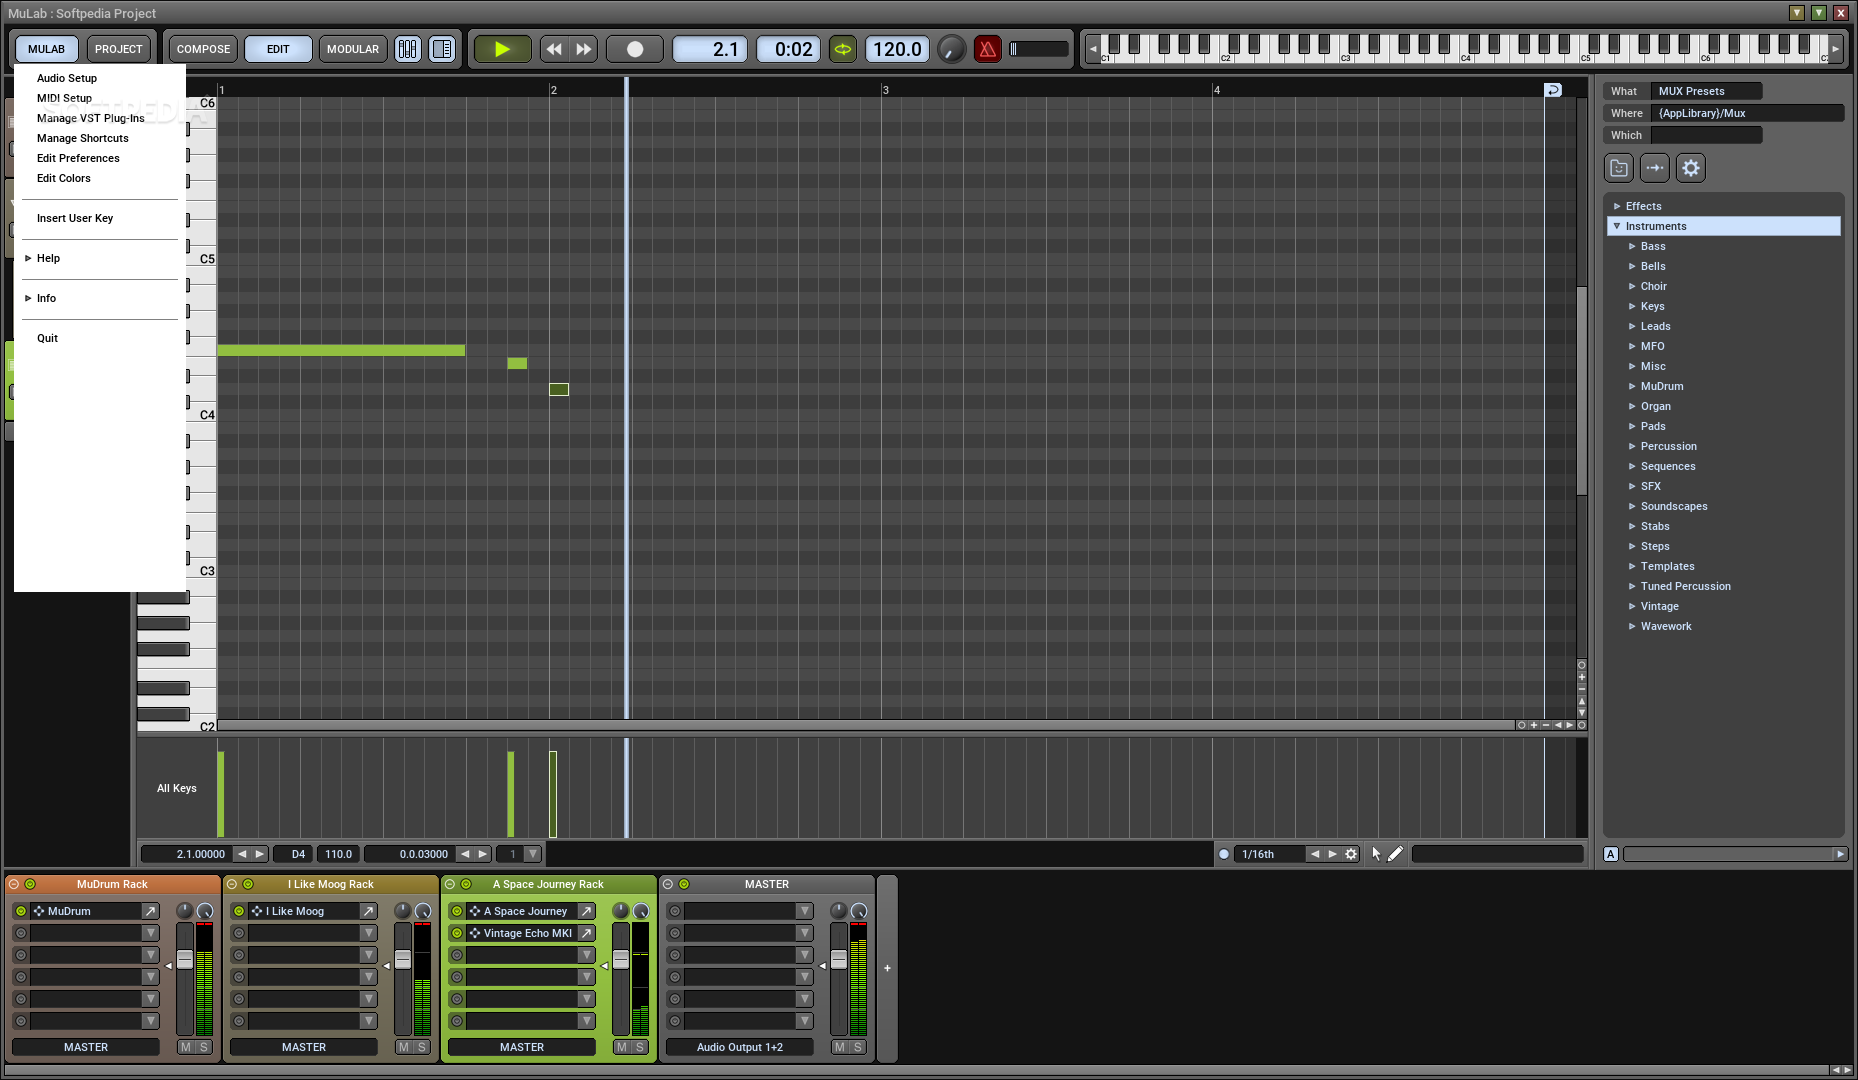1858x1080 pixels.
Task: Toggle A Space Journey module power
Action: 457,911
